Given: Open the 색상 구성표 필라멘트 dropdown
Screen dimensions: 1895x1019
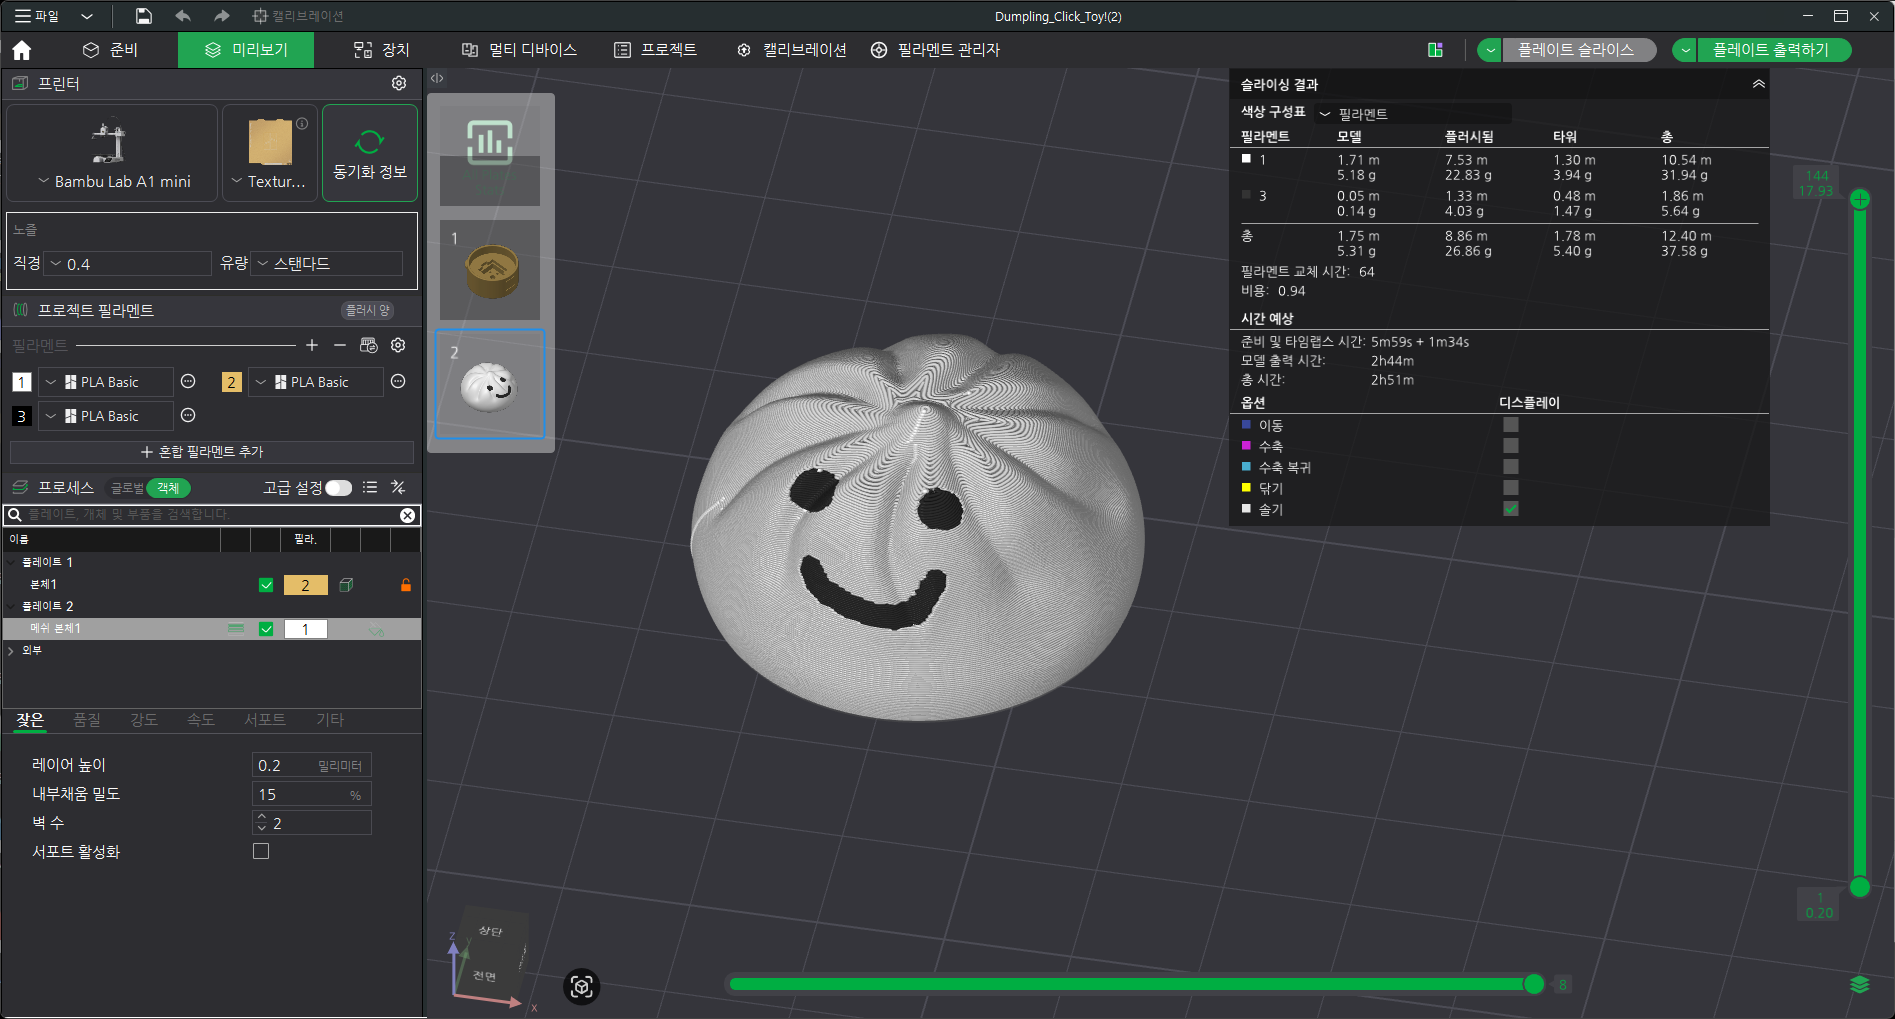Looking at the screenshot, I should (x=1413, y=114).
